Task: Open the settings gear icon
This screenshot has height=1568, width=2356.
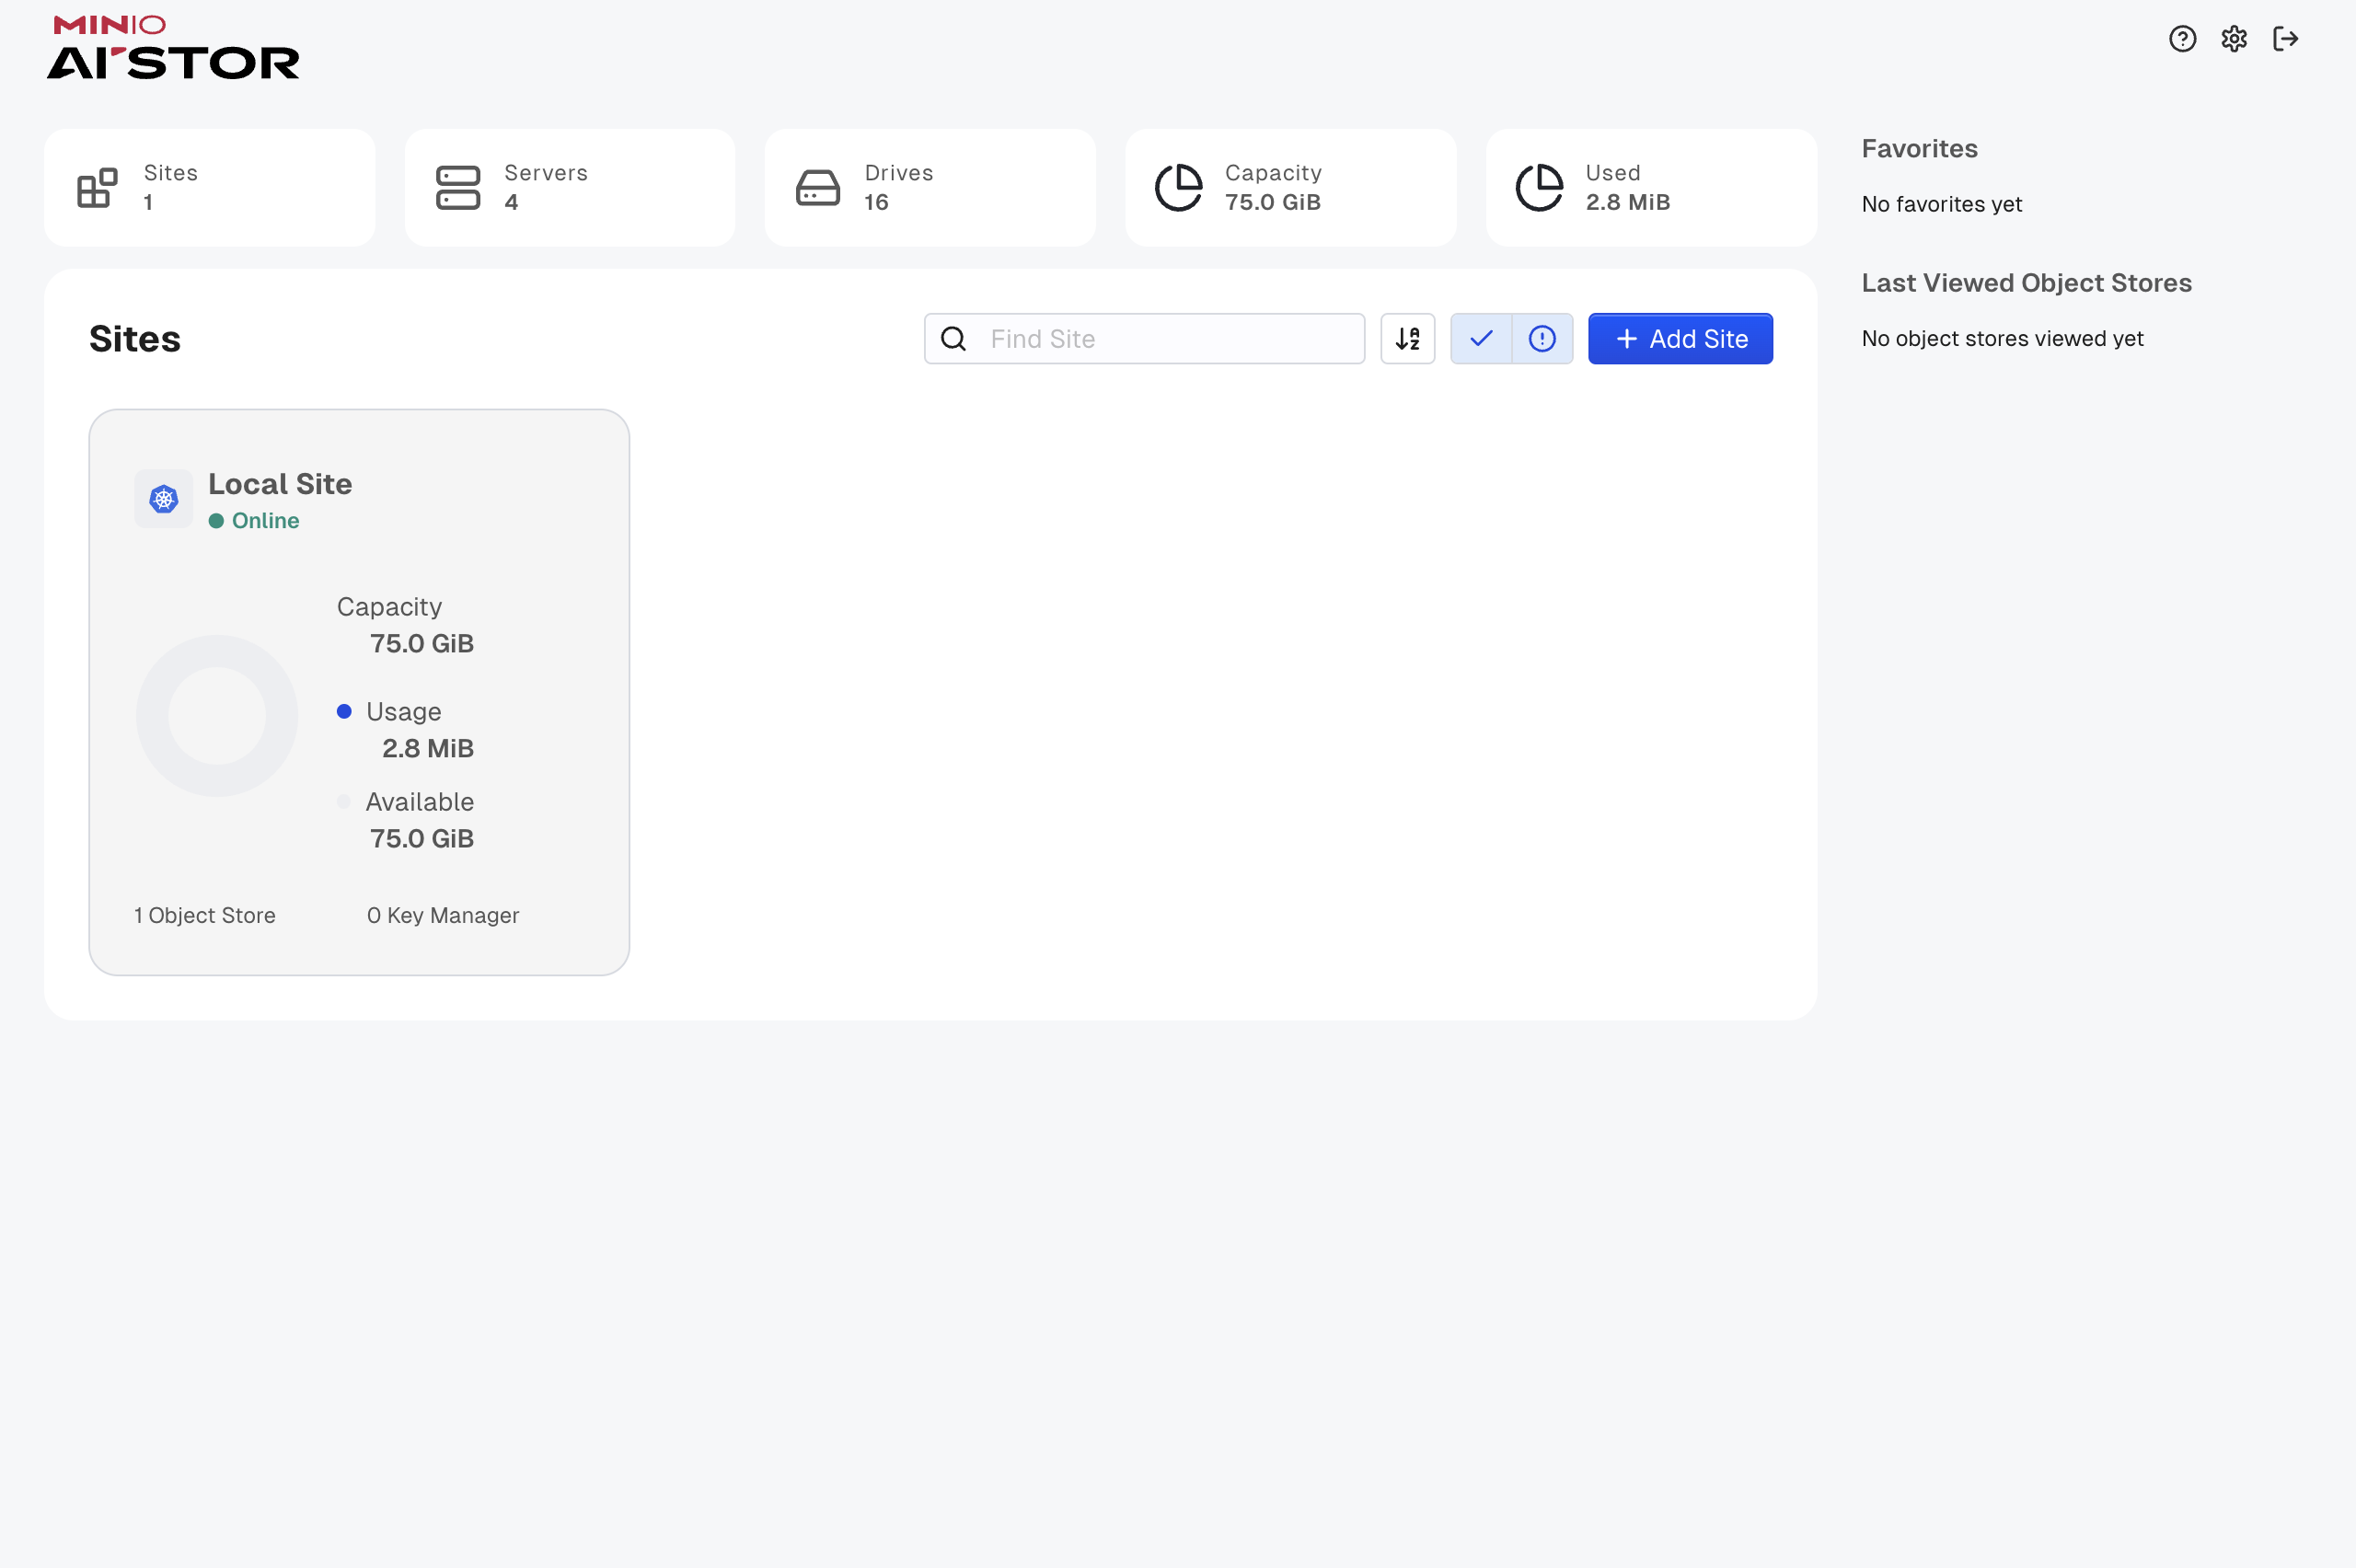Action: tap(2234, 39)
